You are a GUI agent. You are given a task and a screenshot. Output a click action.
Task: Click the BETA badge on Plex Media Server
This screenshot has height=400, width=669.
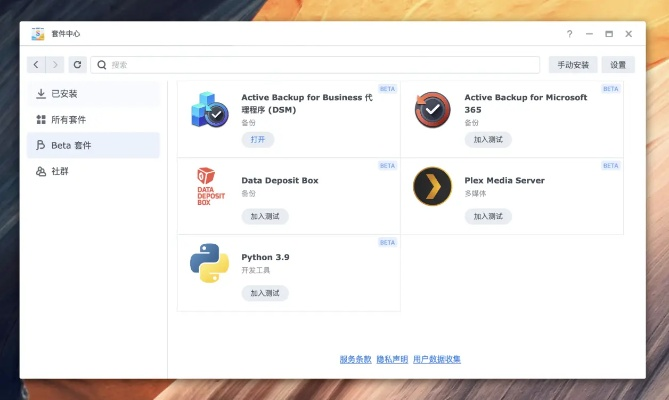(x=611, y=166)
